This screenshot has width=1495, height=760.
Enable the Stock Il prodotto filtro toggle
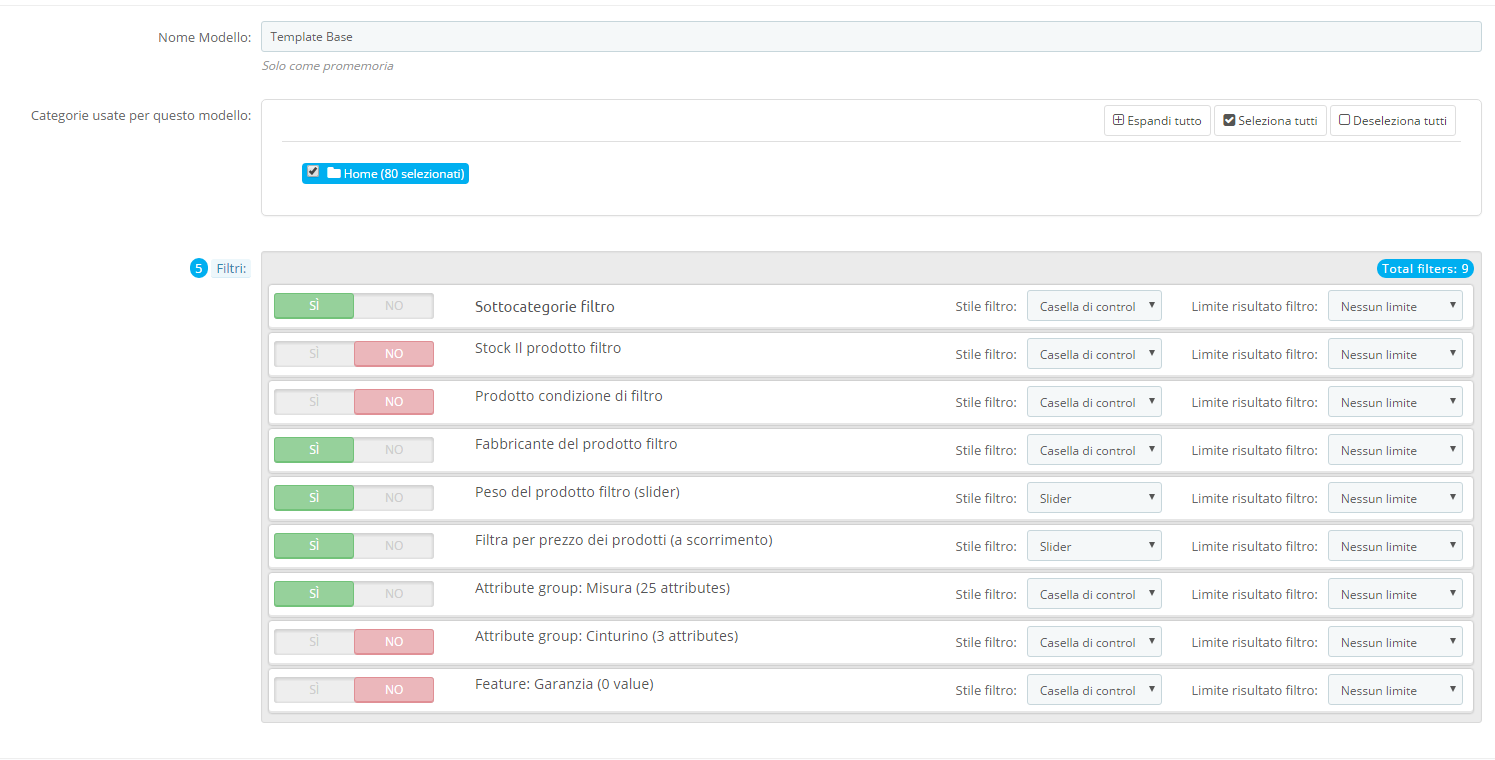coord(313,353)
